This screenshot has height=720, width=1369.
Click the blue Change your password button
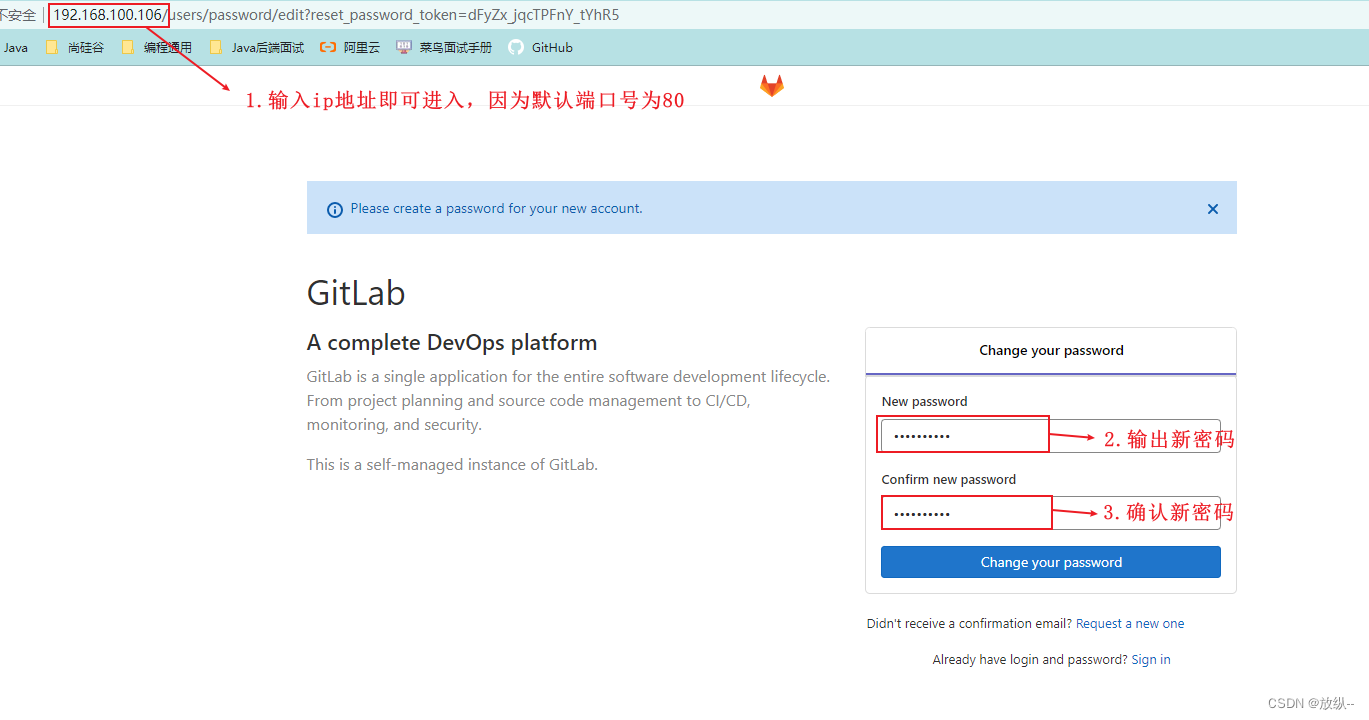(1050, 562)
